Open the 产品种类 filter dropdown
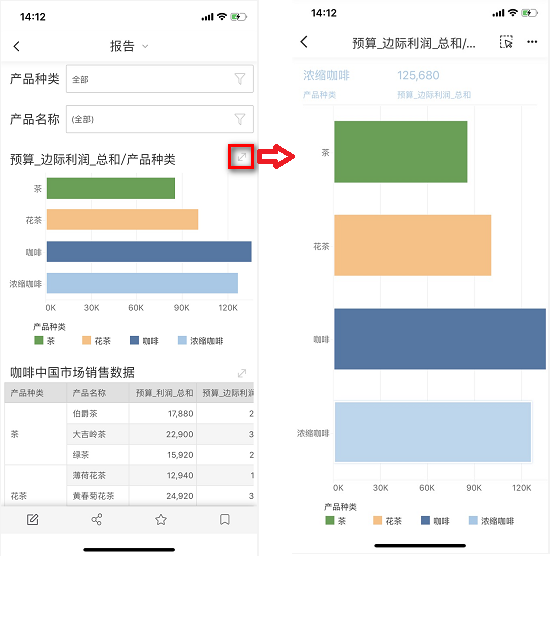 160,79
